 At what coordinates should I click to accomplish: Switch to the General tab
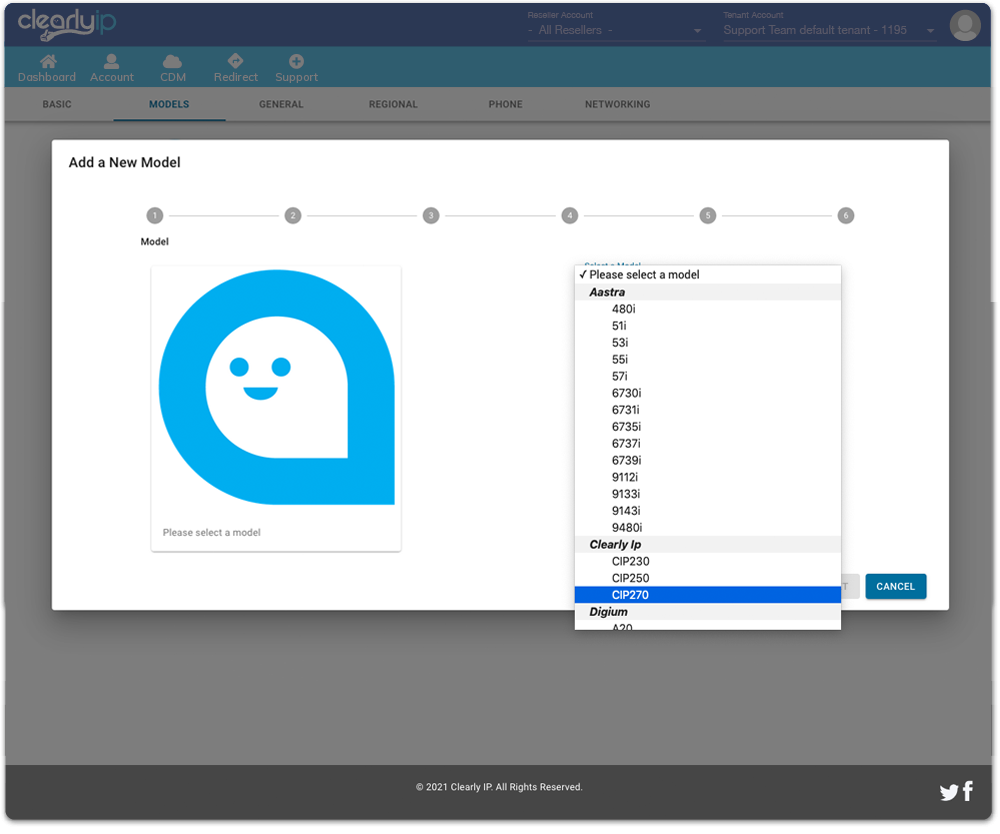coord(281,105)
